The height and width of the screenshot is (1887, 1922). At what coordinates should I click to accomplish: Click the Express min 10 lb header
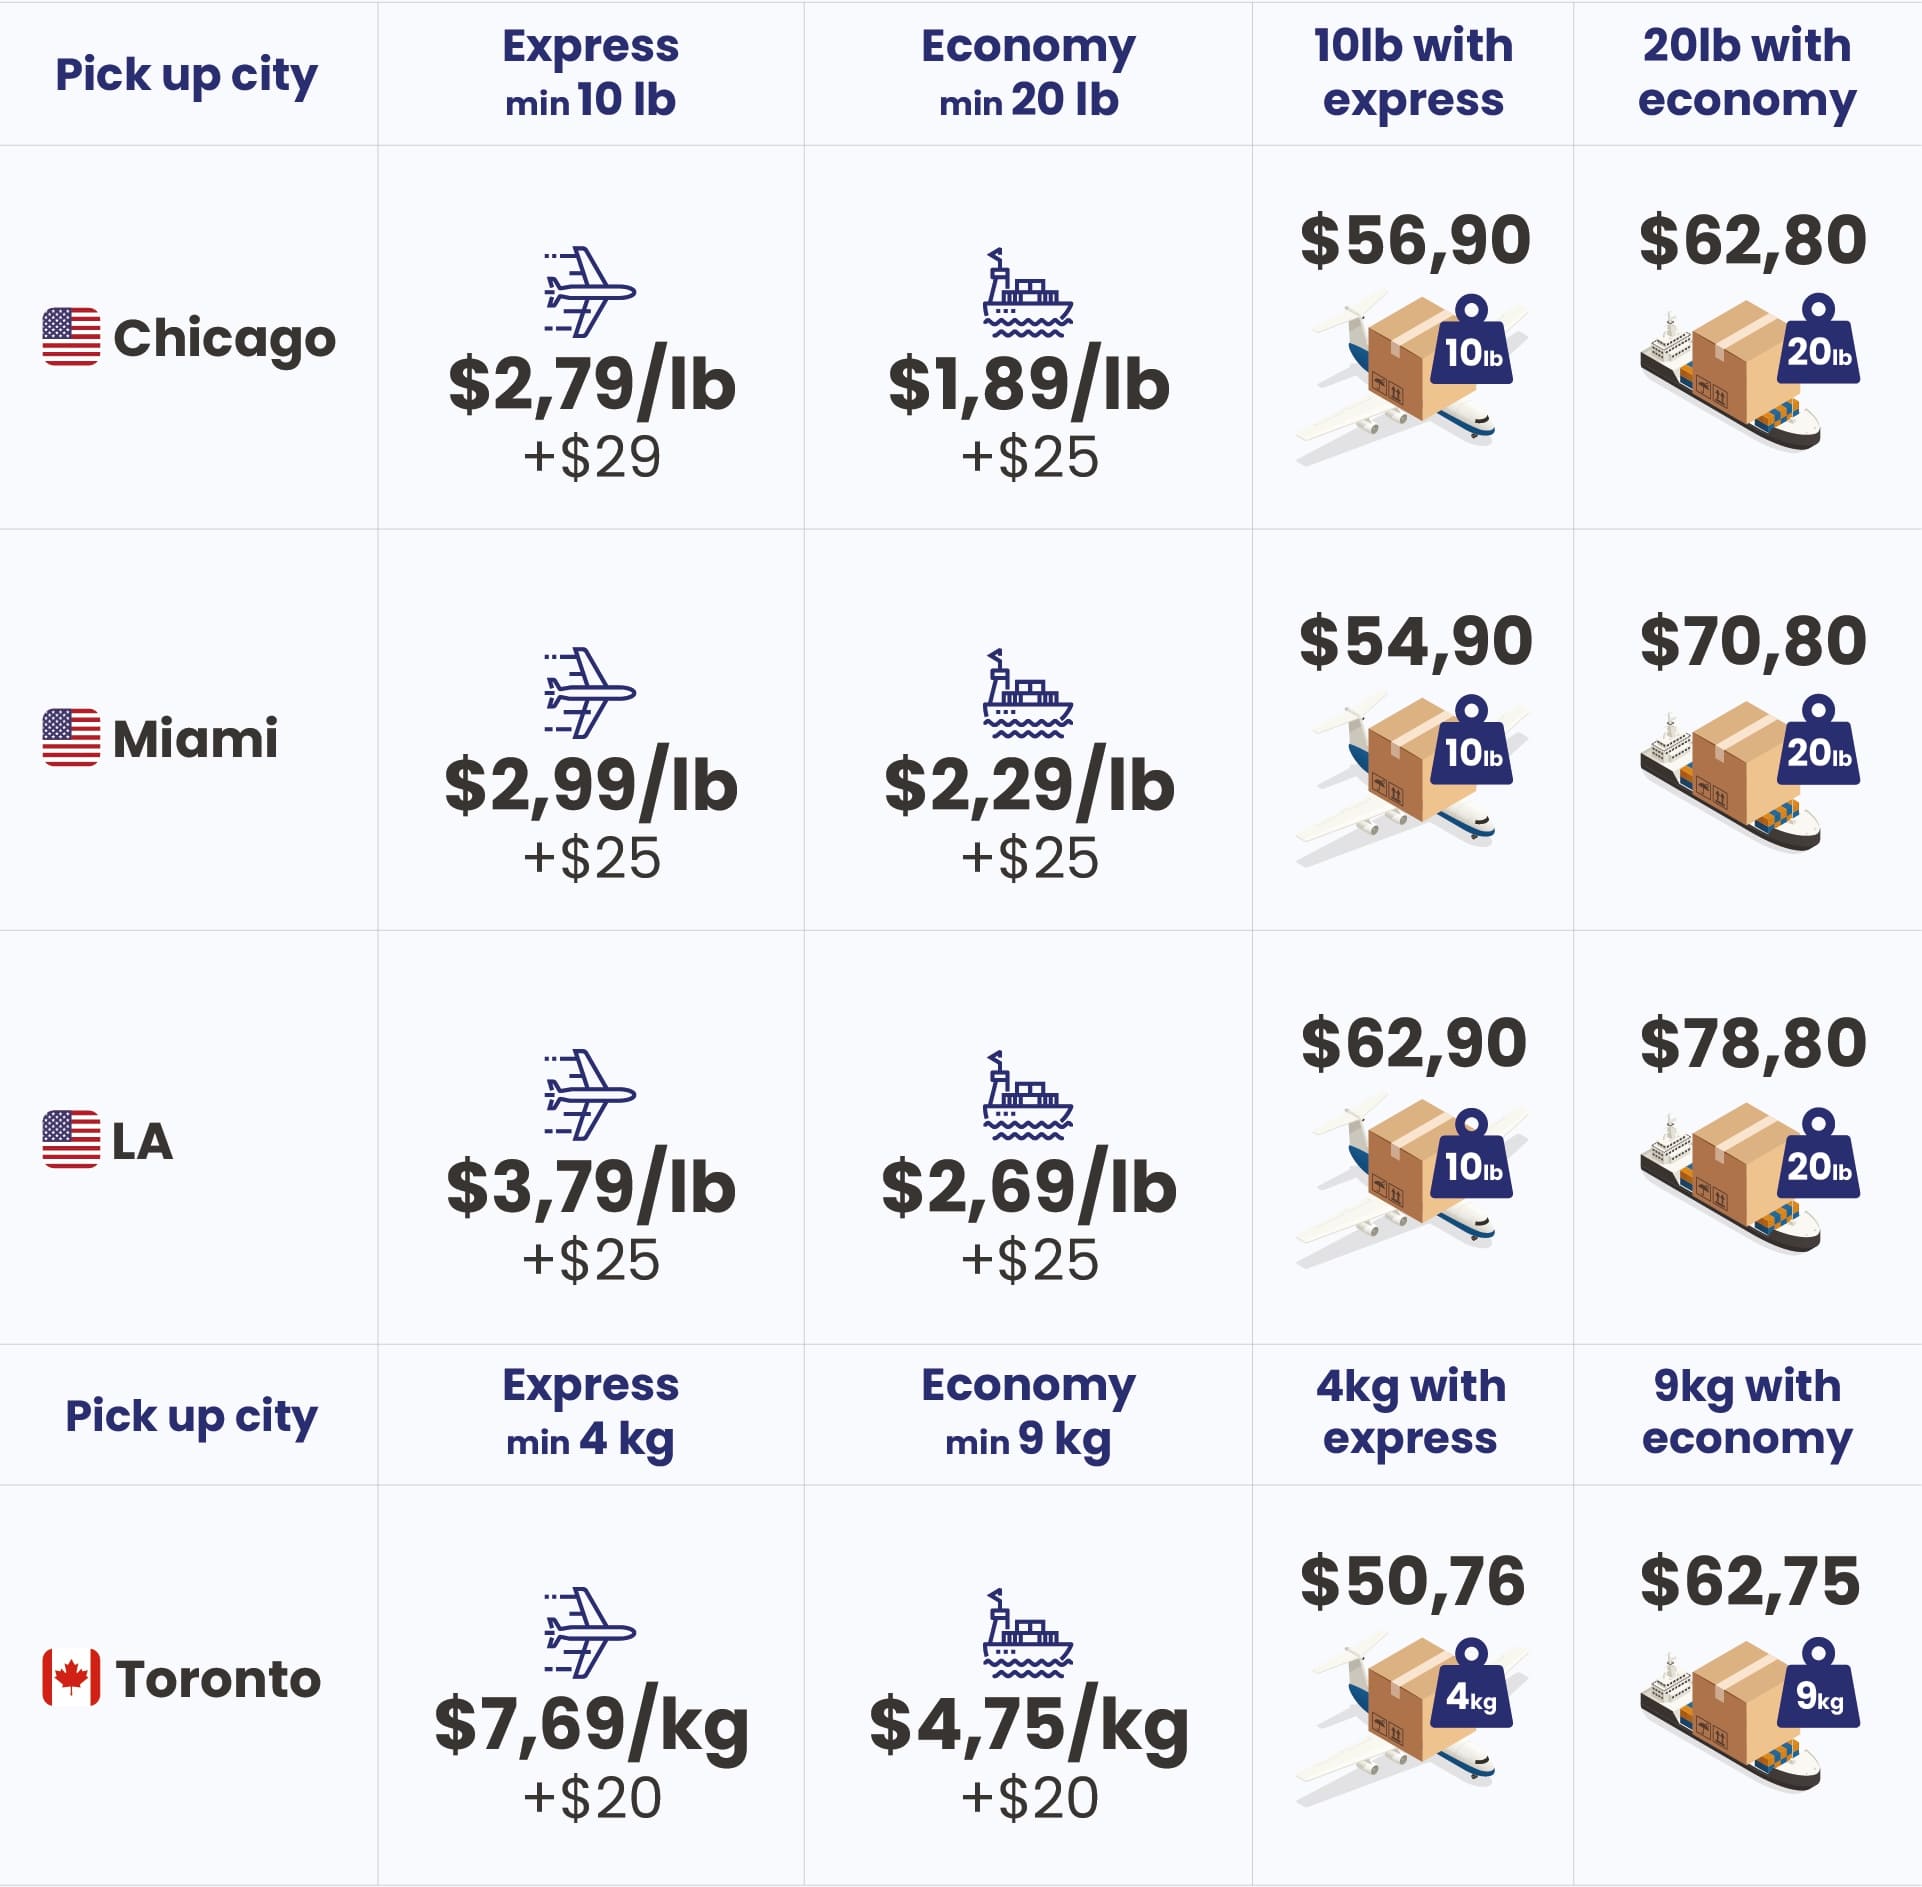tap(590, 73)
